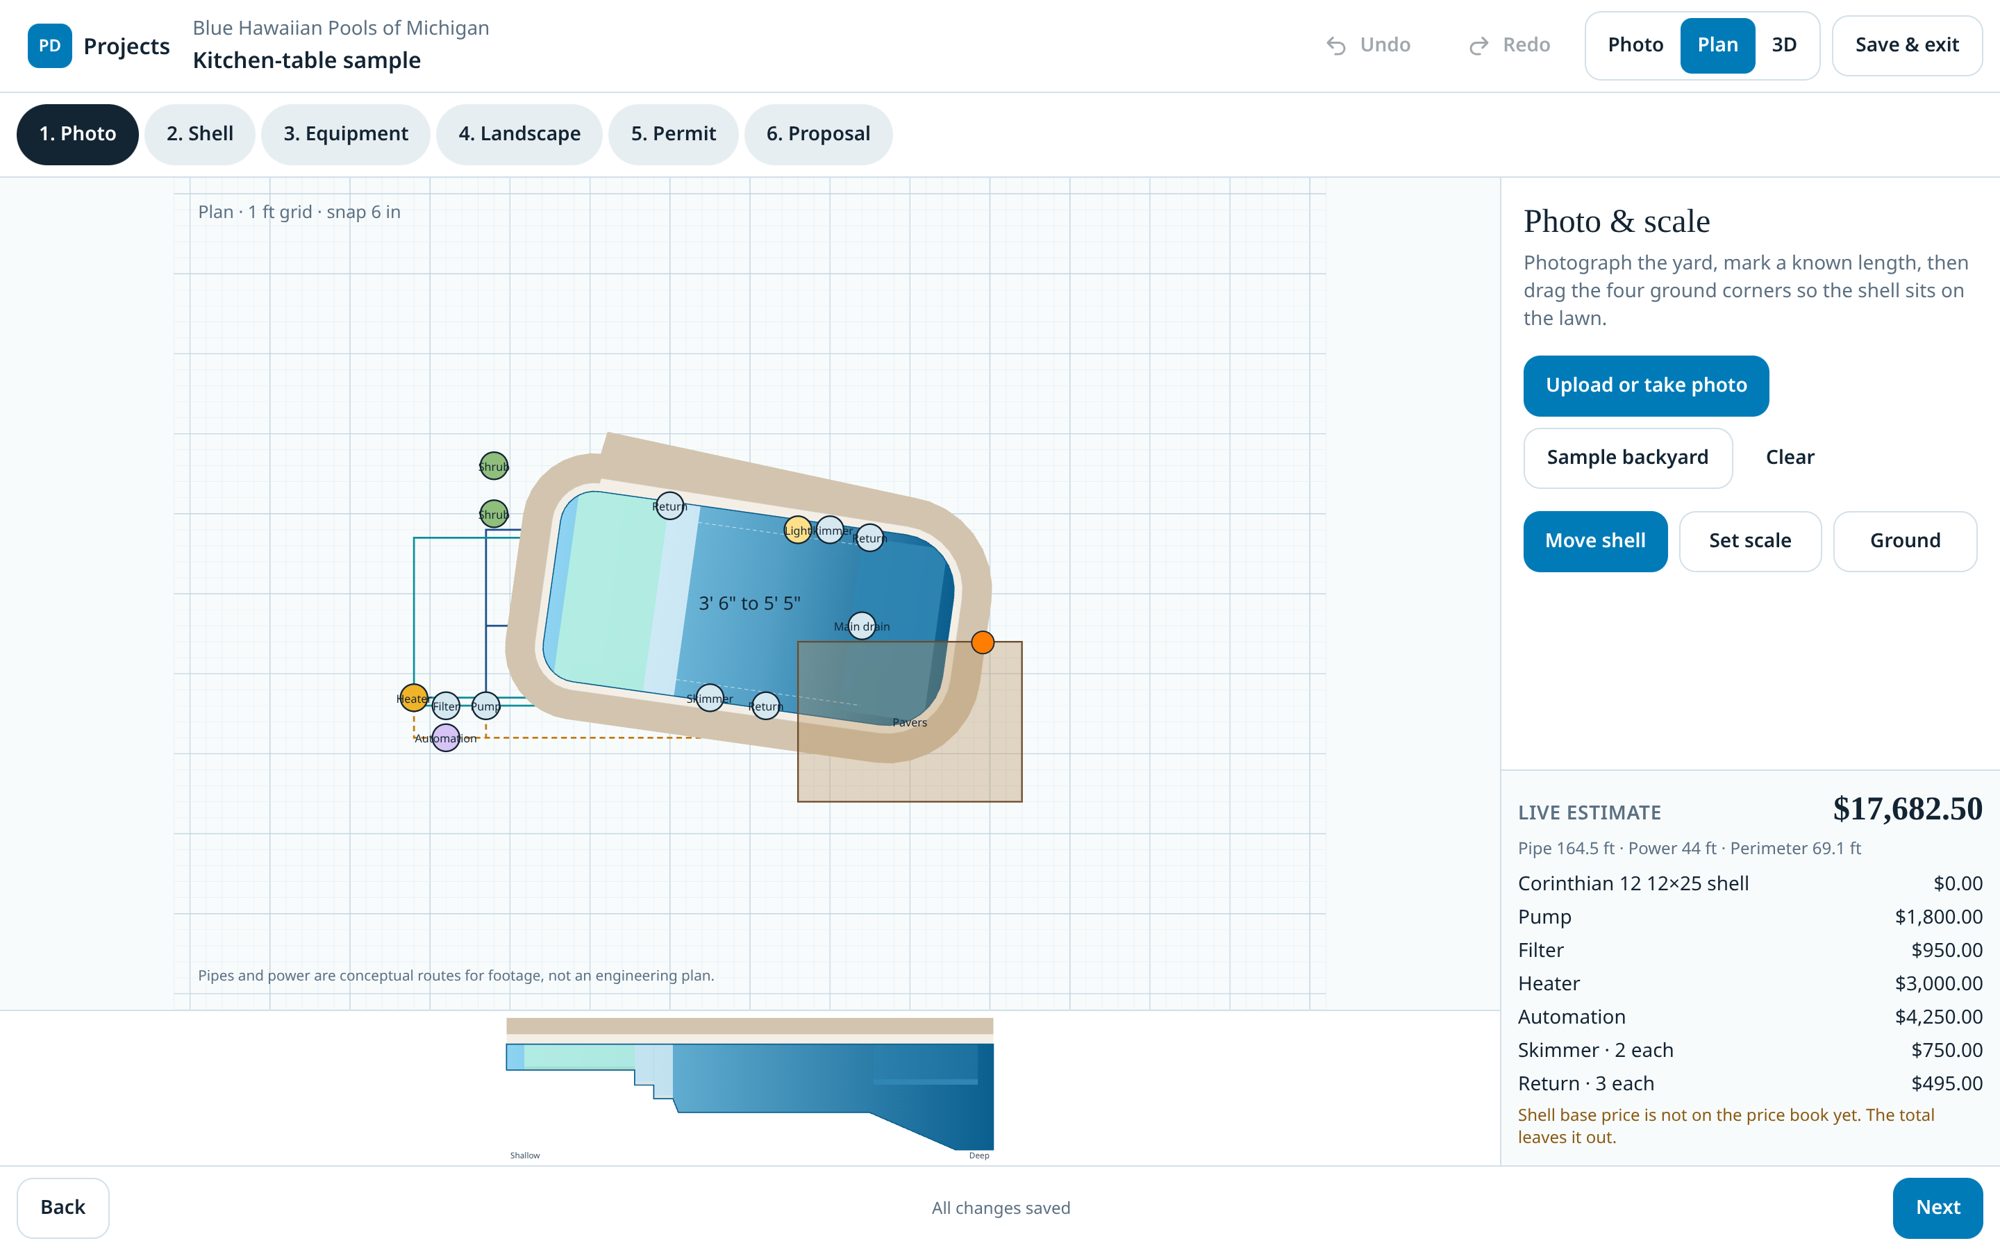Image resolution: width=2000 pixels, height=1250 pixels.
Task: Switch to 3D view
Action: 1784,45
